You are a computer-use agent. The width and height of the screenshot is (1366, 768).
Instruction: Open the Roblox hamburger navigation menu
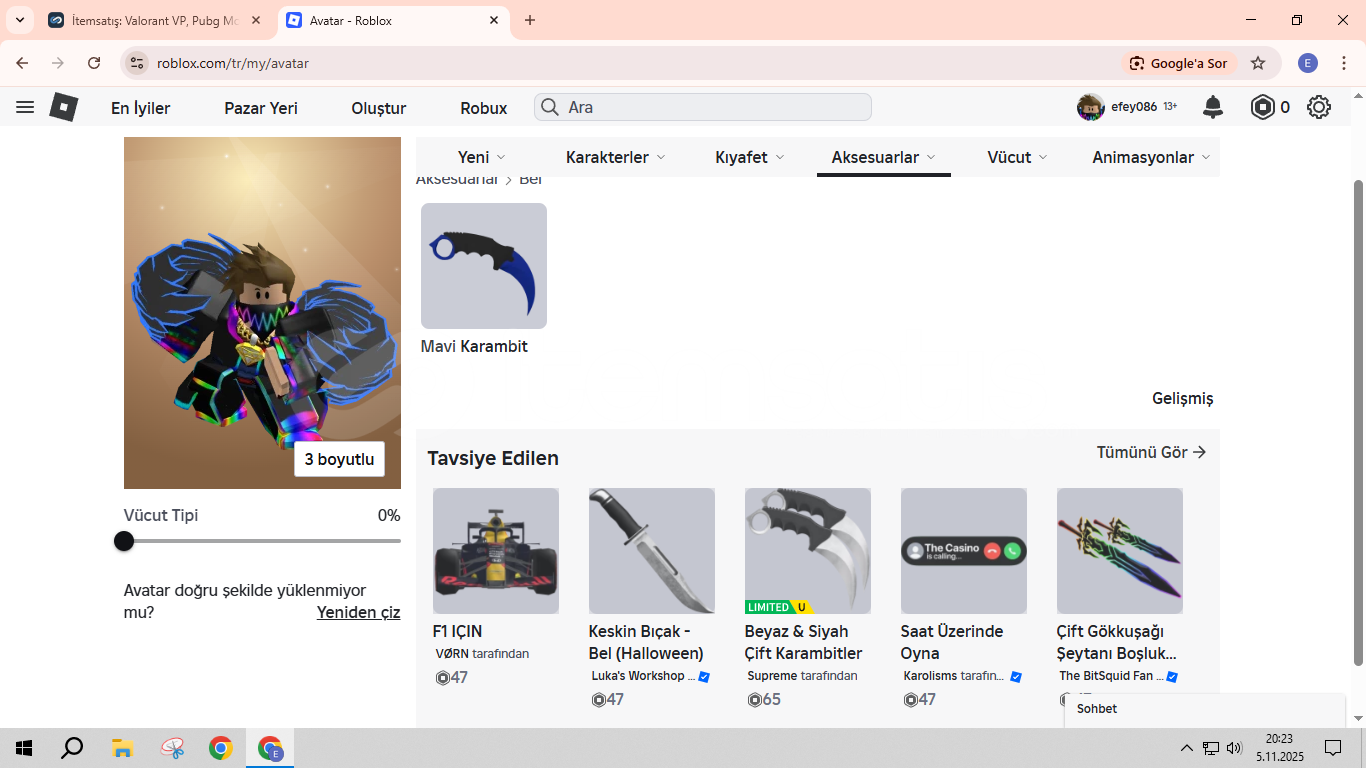[25, 107]
